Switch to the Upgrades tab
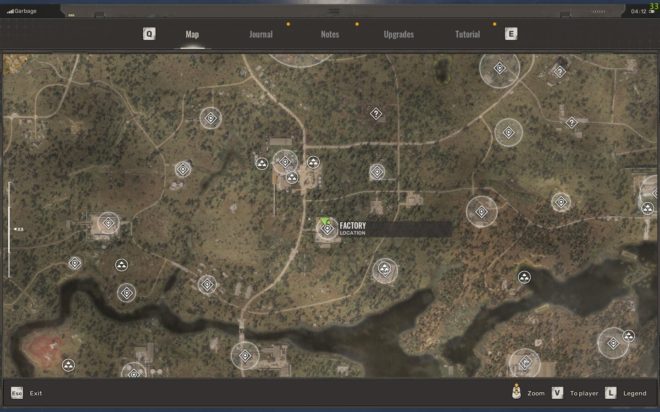 click(399, 35)
